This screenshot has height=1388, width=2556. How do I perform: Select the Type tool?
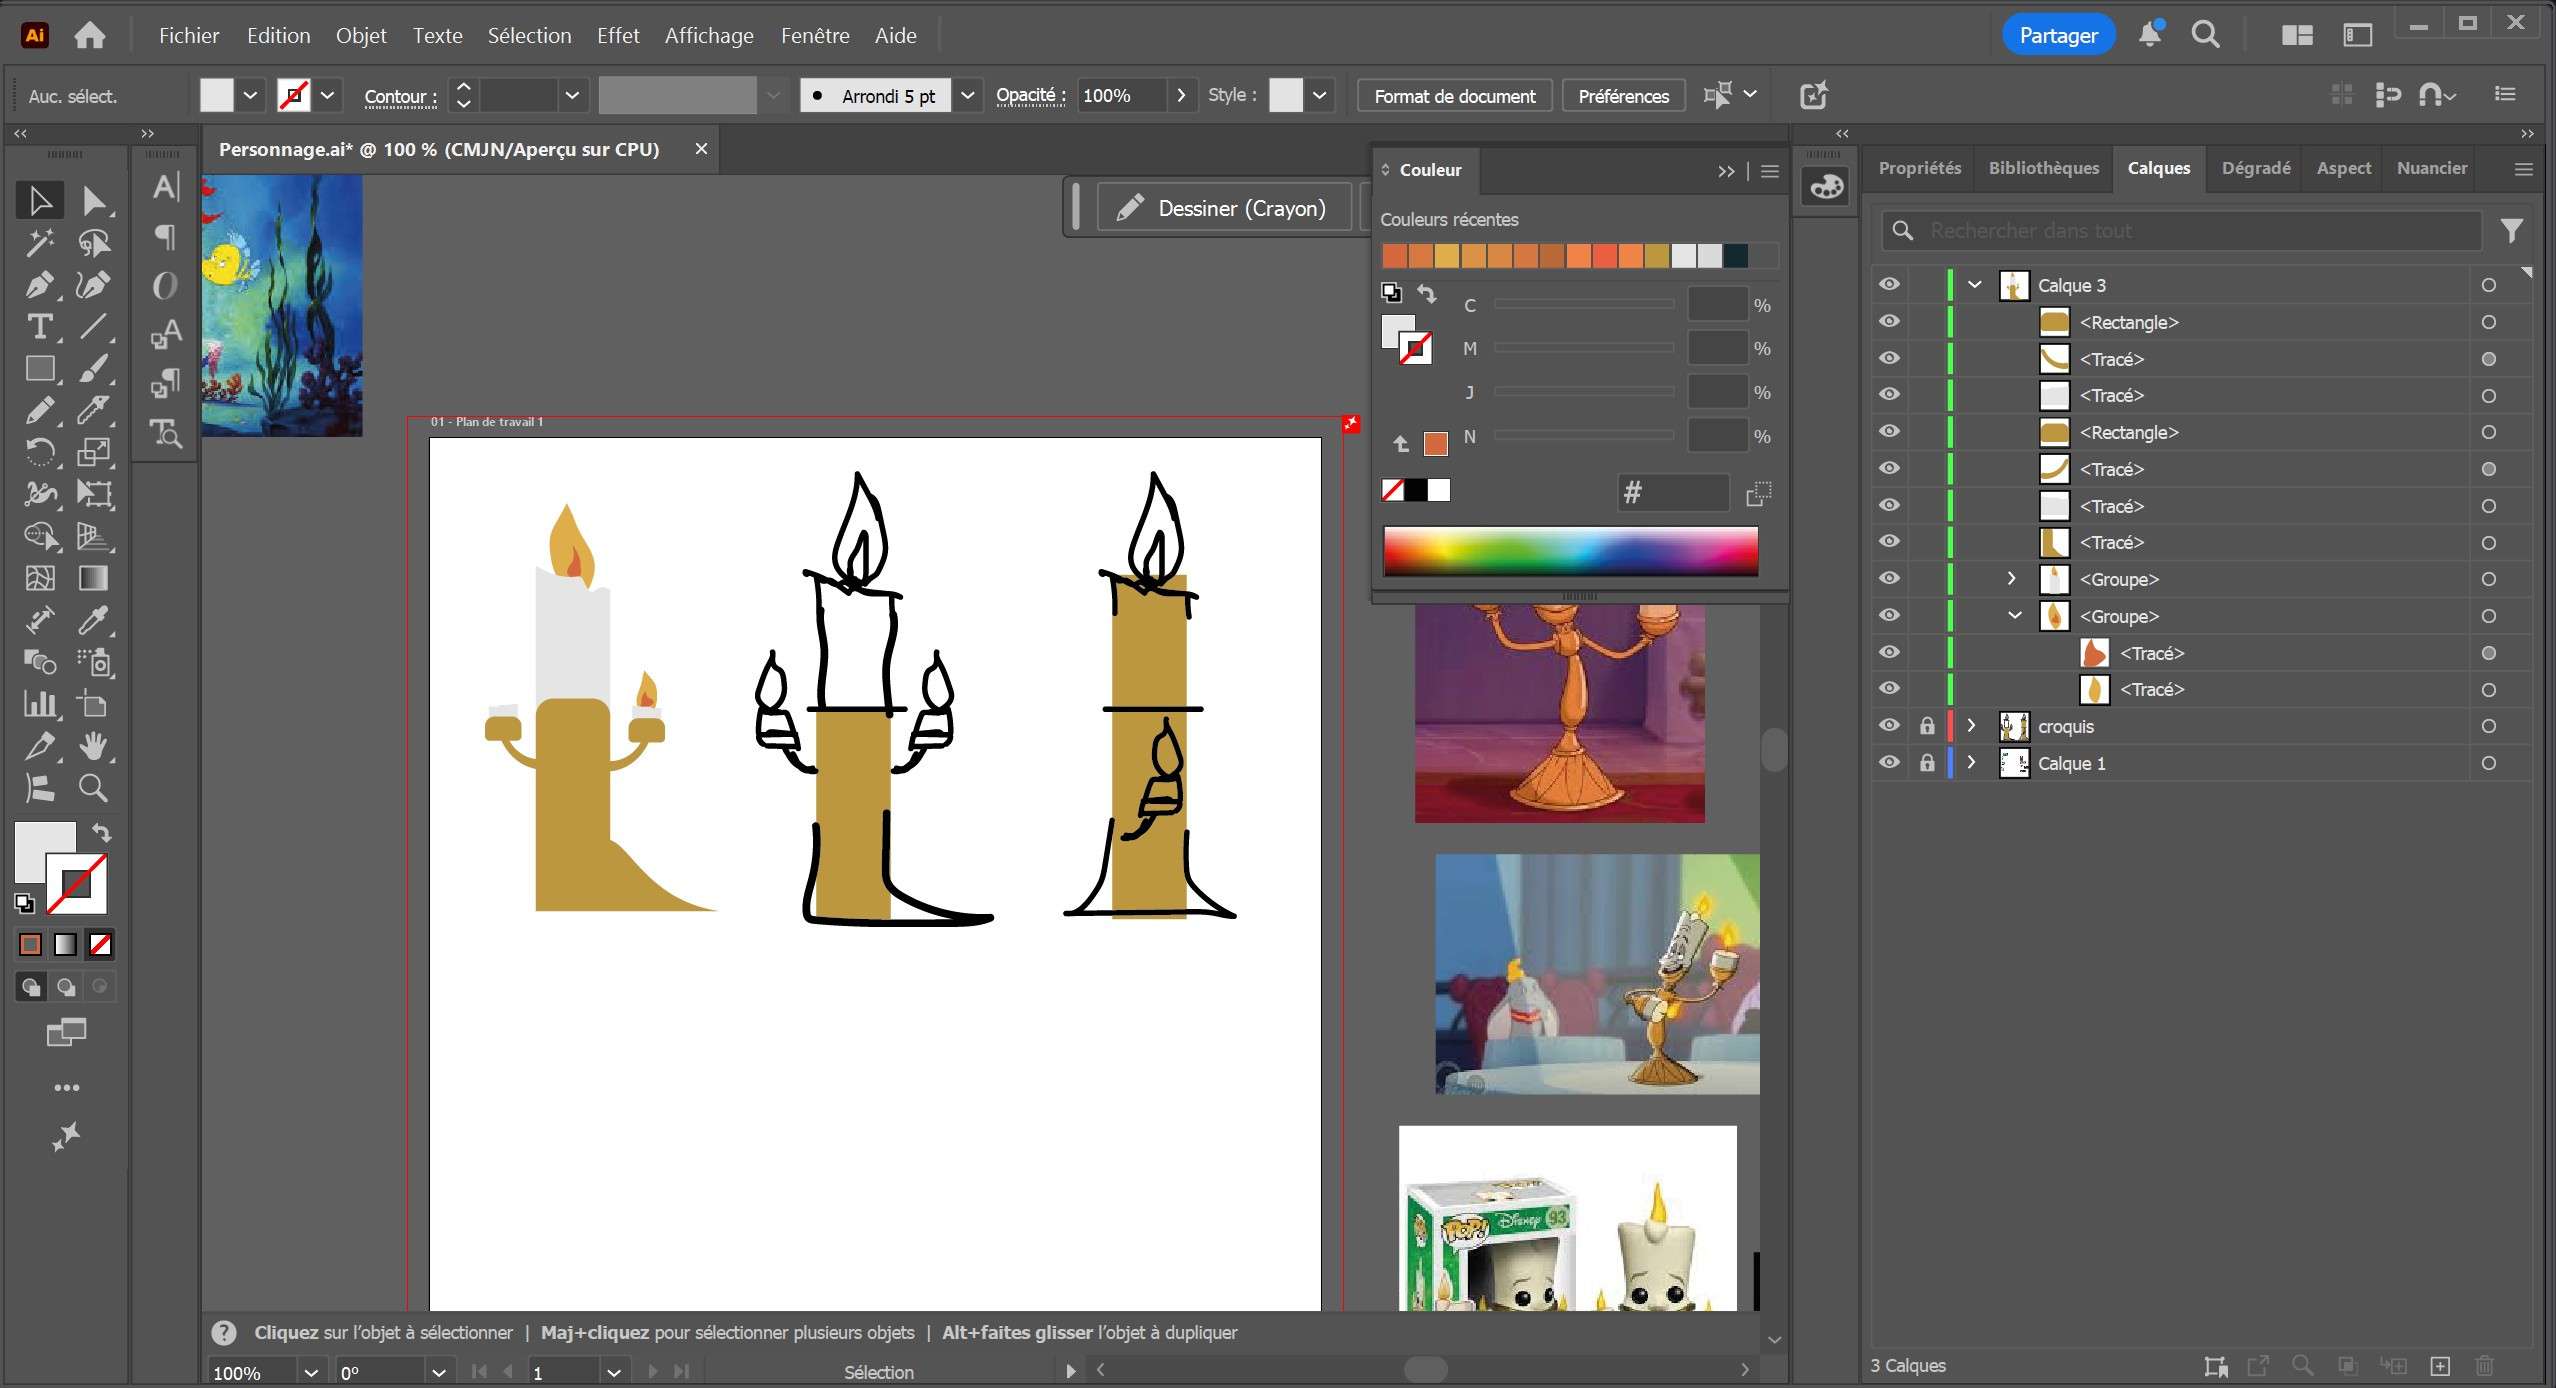tap(40, 327)
